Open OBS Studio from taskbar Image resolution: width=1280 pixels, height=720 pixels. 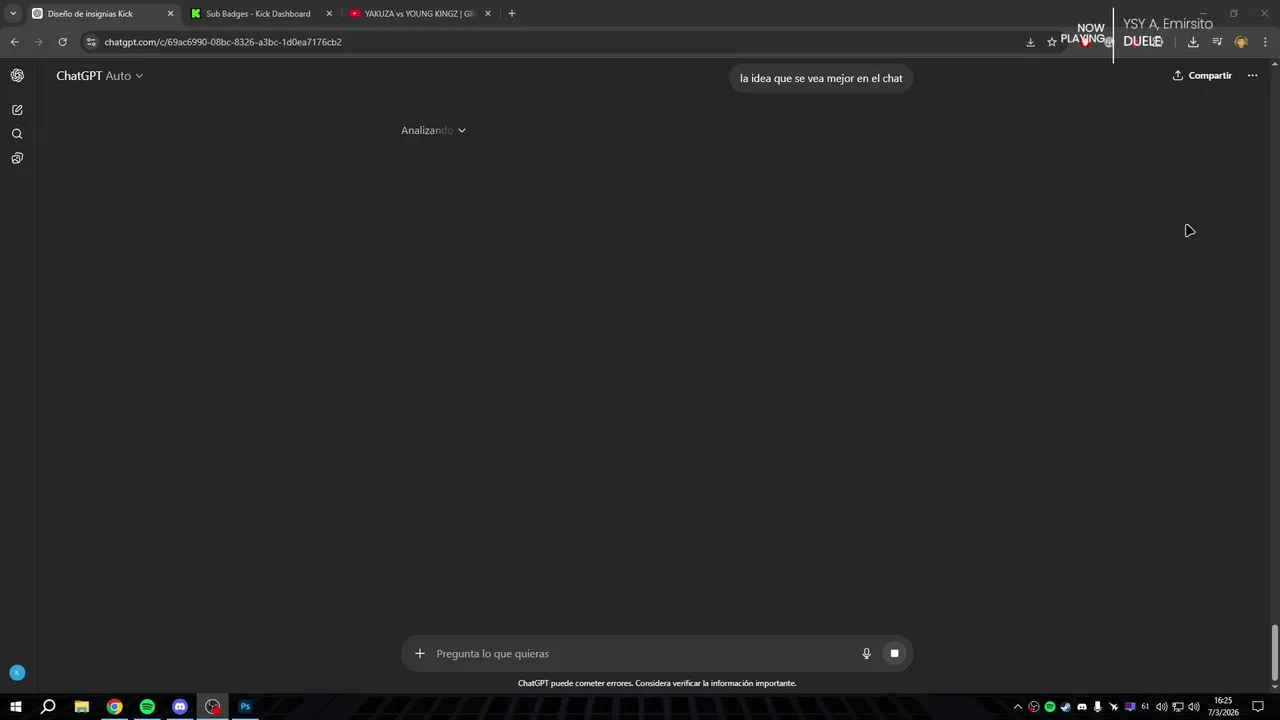click(213, 707)
